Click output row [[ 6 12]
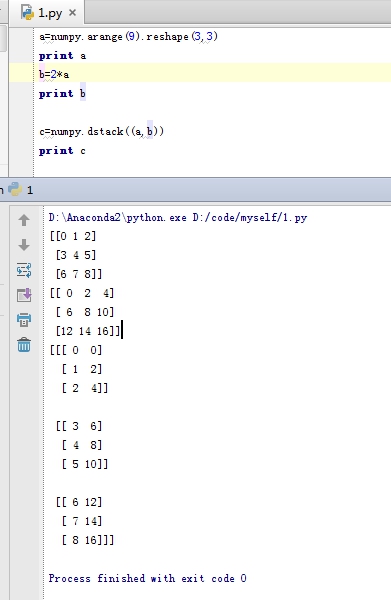Viewport: 391px width, 600px height. (x=79, y=502)
